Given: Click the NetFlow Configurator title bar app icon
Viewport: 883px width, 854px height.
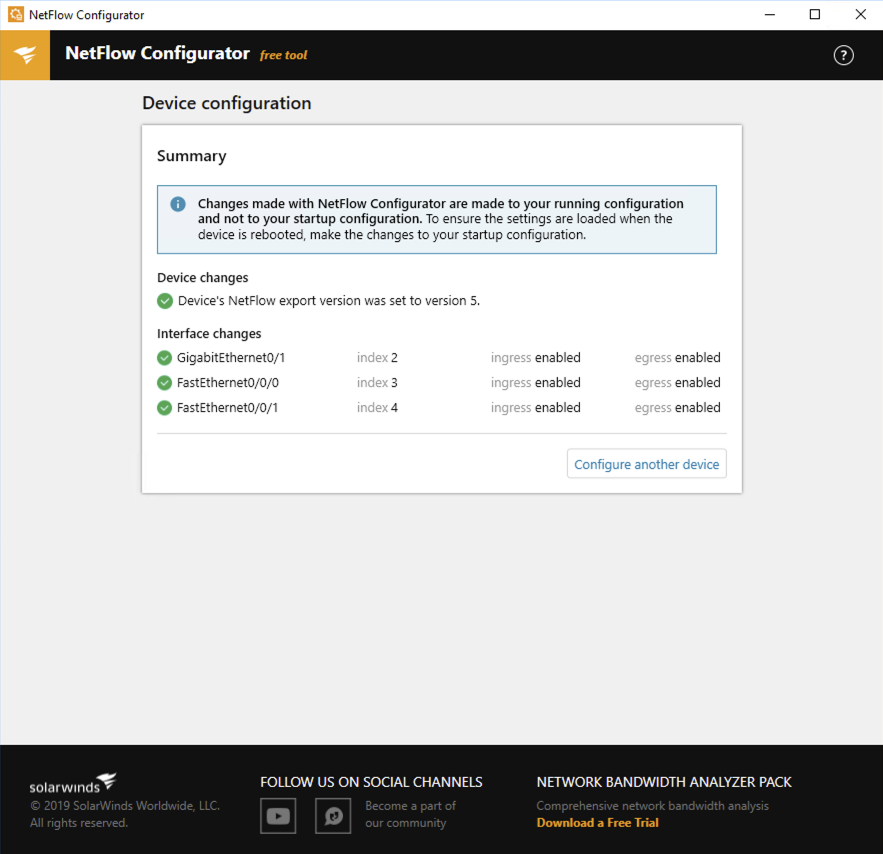Looking at the screenshot, I should coord(16,15).
